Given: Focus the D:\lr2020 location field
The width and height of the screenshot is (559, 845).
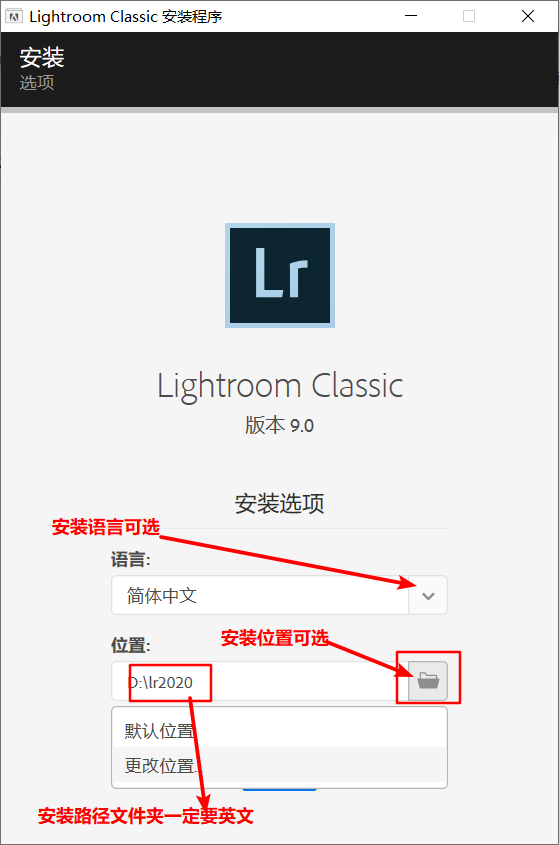Looking at the screenshot, I should tap(260, 682).
